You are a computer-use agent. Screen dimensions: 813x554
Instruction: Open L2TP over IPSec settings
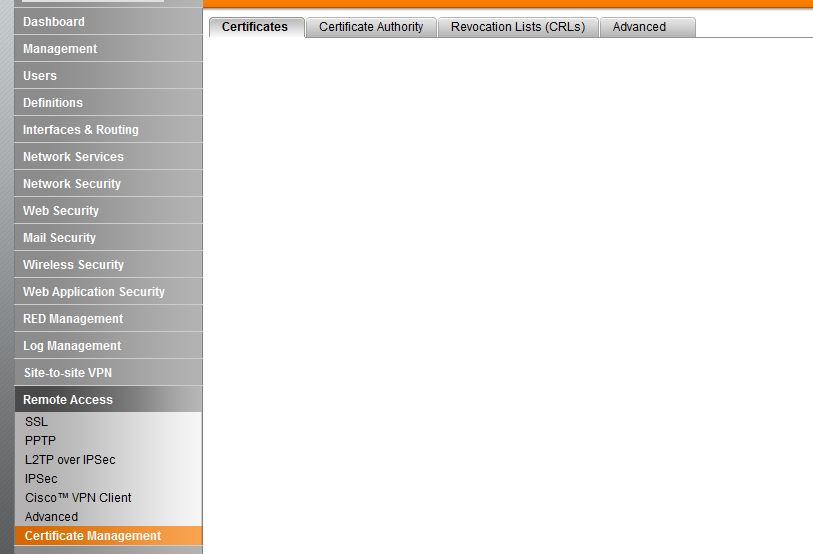click(x=70, y=460)
